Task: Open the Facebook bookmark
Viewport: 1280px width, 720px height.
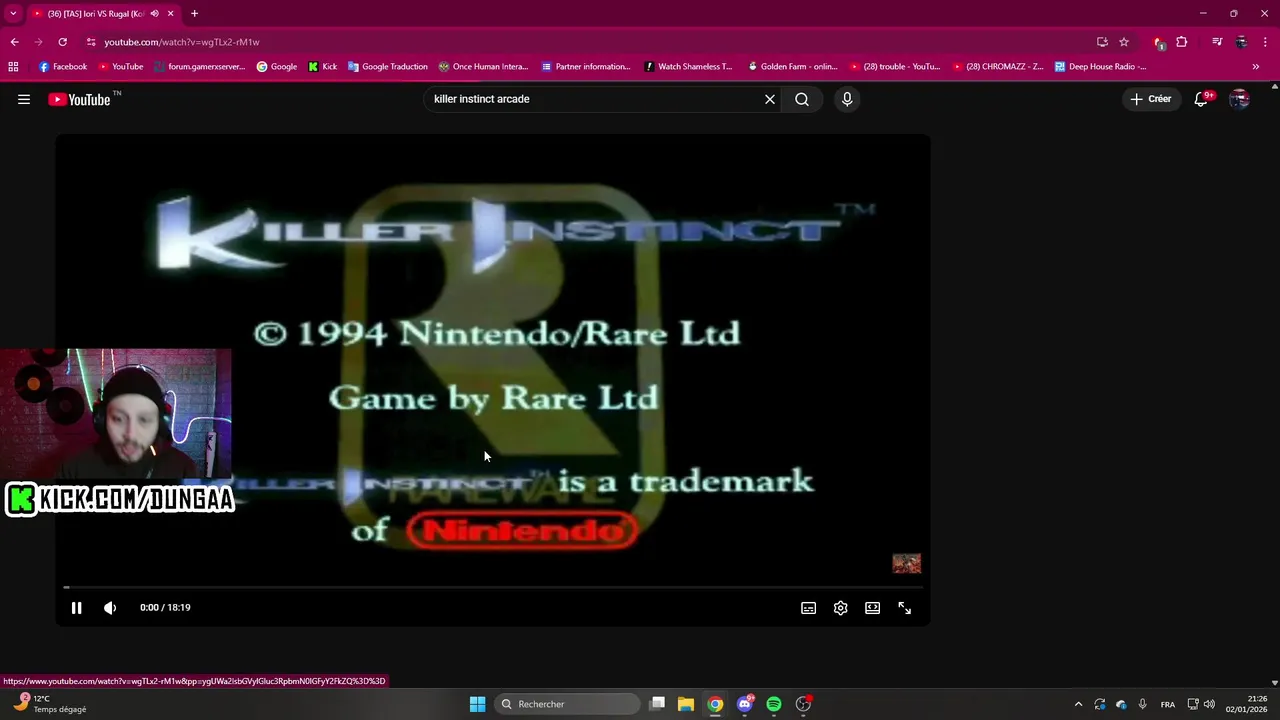Action: (62, 67)
